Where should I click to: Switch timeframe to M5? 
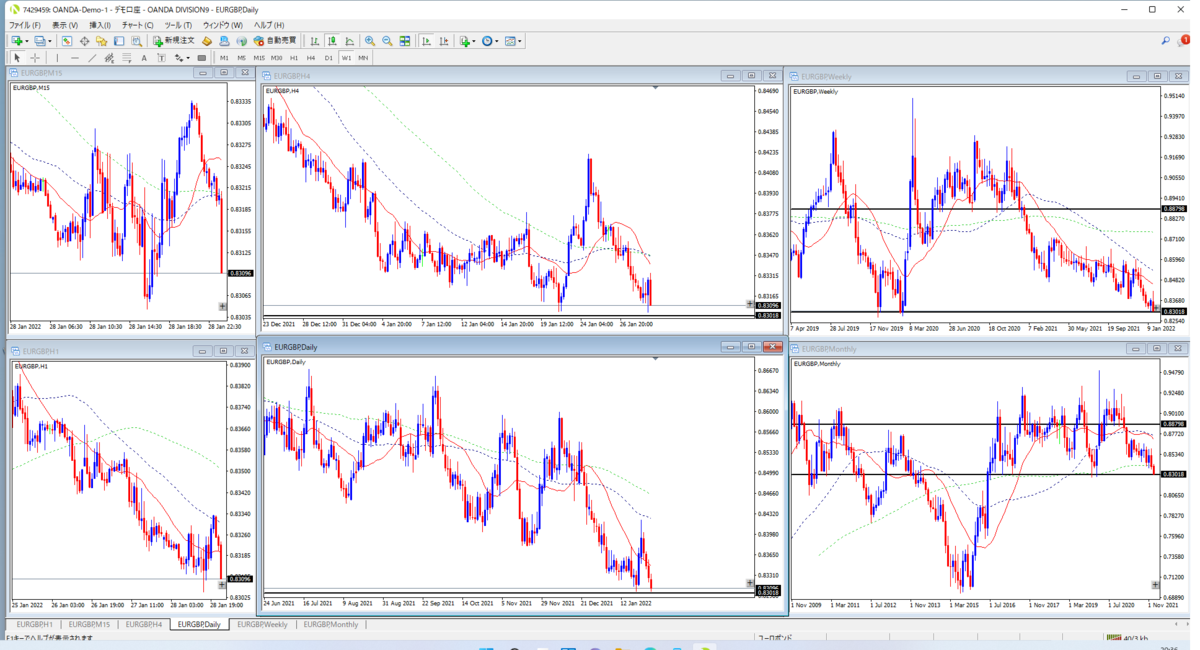[241, 58]
